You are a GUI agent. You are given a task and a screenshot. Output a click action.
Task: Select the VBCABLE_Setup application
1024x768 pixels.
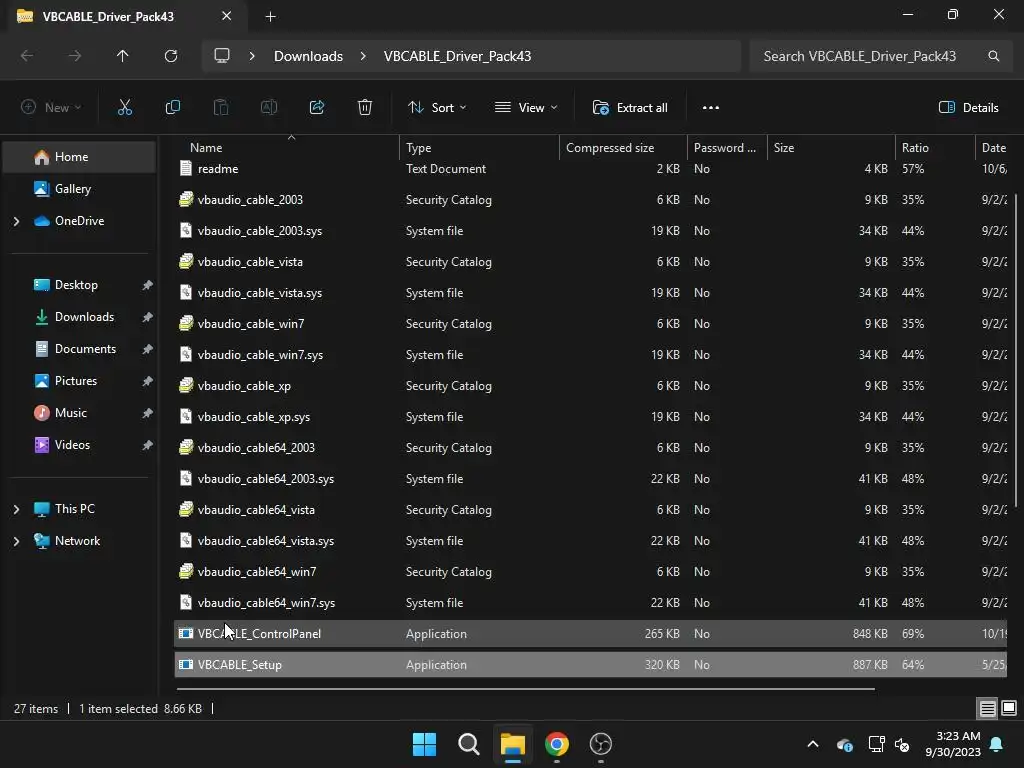pyautogui.click(x=590, y=665)
